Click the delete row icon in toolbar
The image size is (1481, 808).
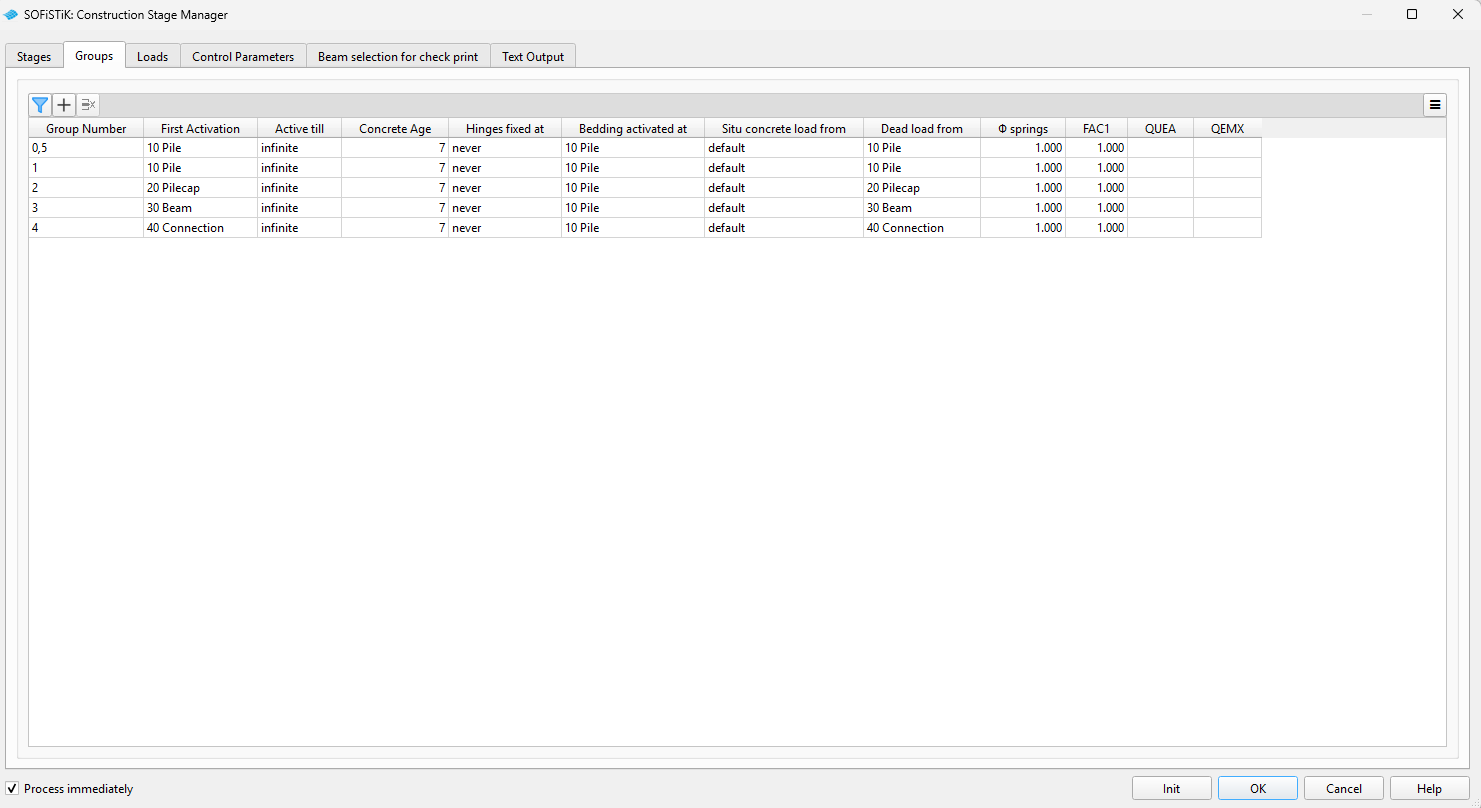(88, 105)
